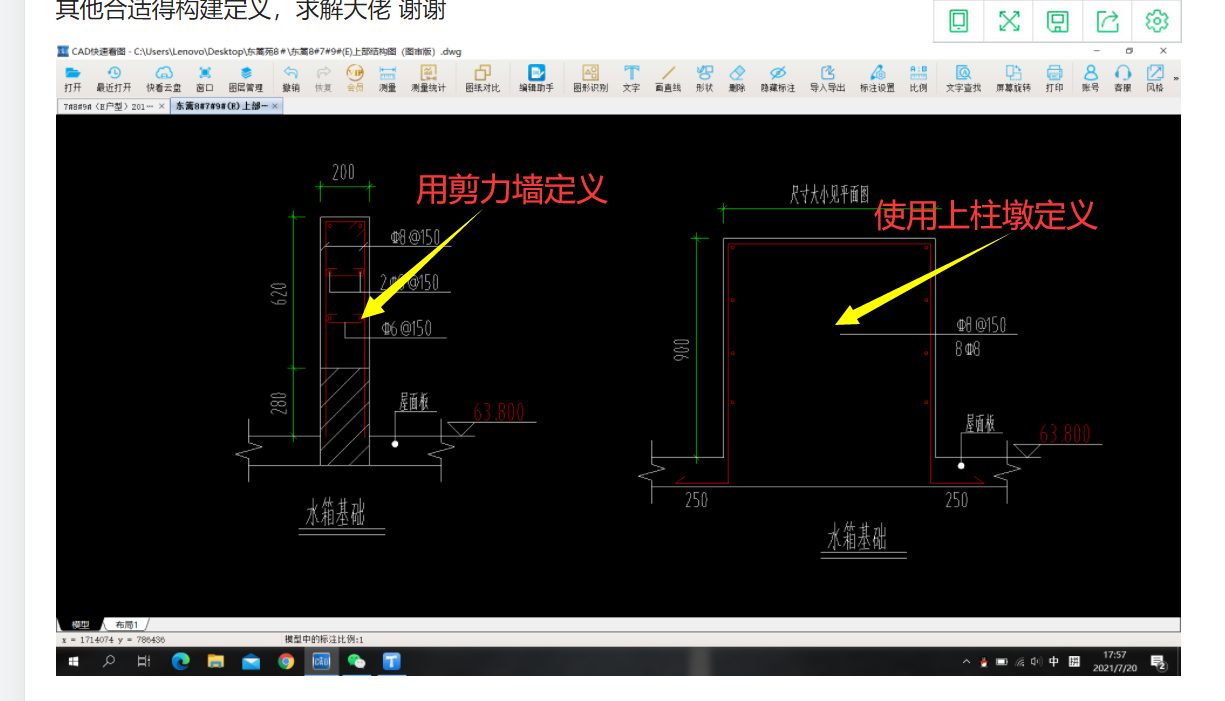The image size is (1225, 701).
Task: Click the 窗口 window zoom tool
Action: pos(205,78)
